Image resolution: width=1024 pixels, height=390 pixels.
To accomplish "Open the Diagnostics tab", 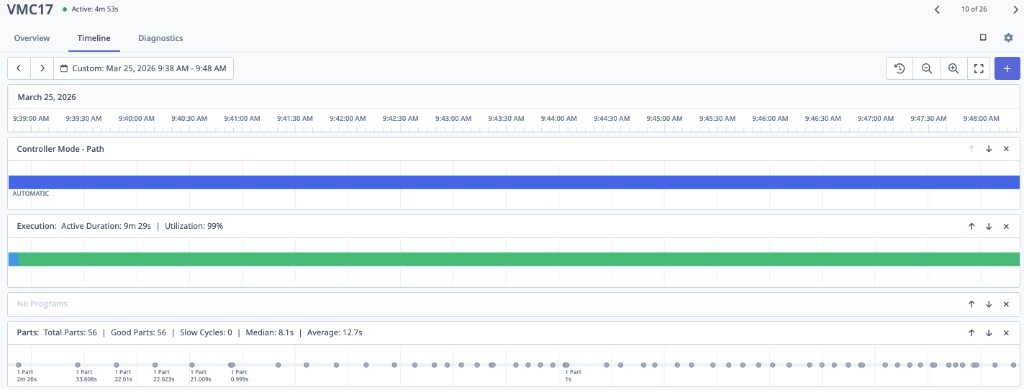I will pos(161,38).
